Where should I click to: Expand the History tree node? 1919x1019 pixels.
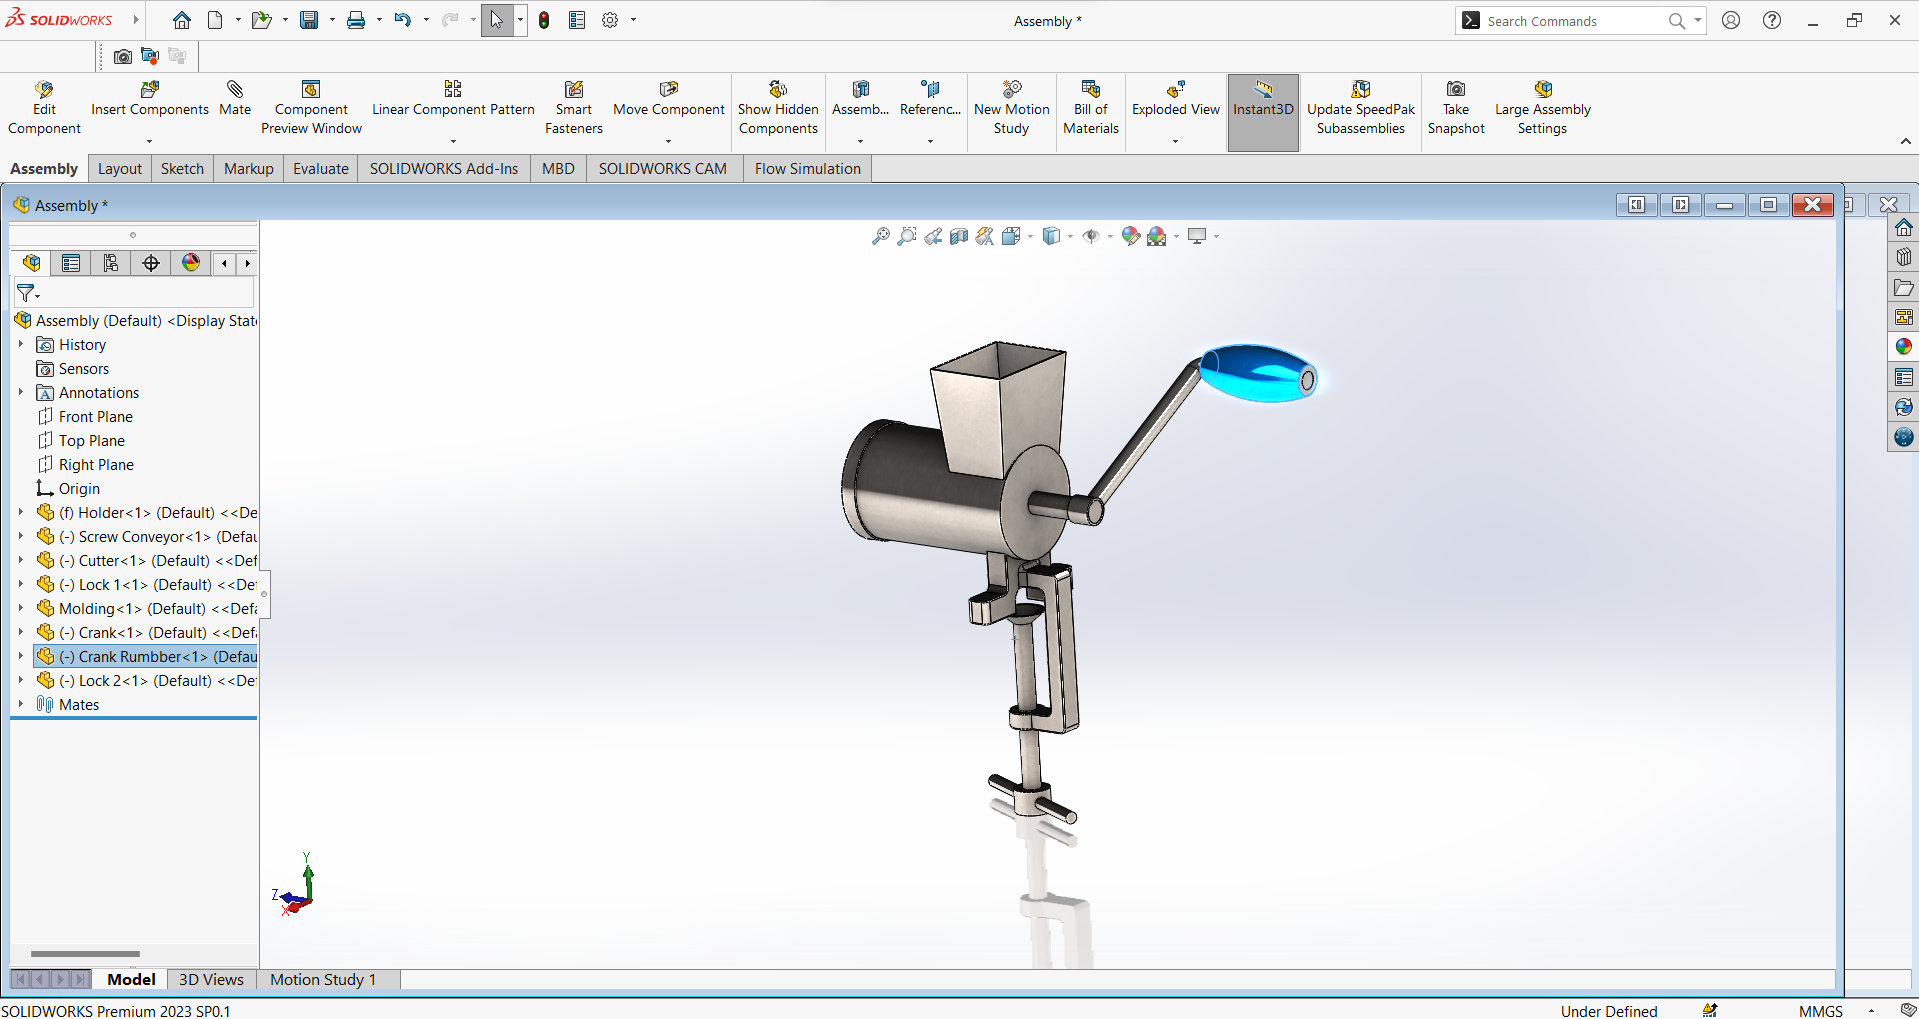click(20, 344)
